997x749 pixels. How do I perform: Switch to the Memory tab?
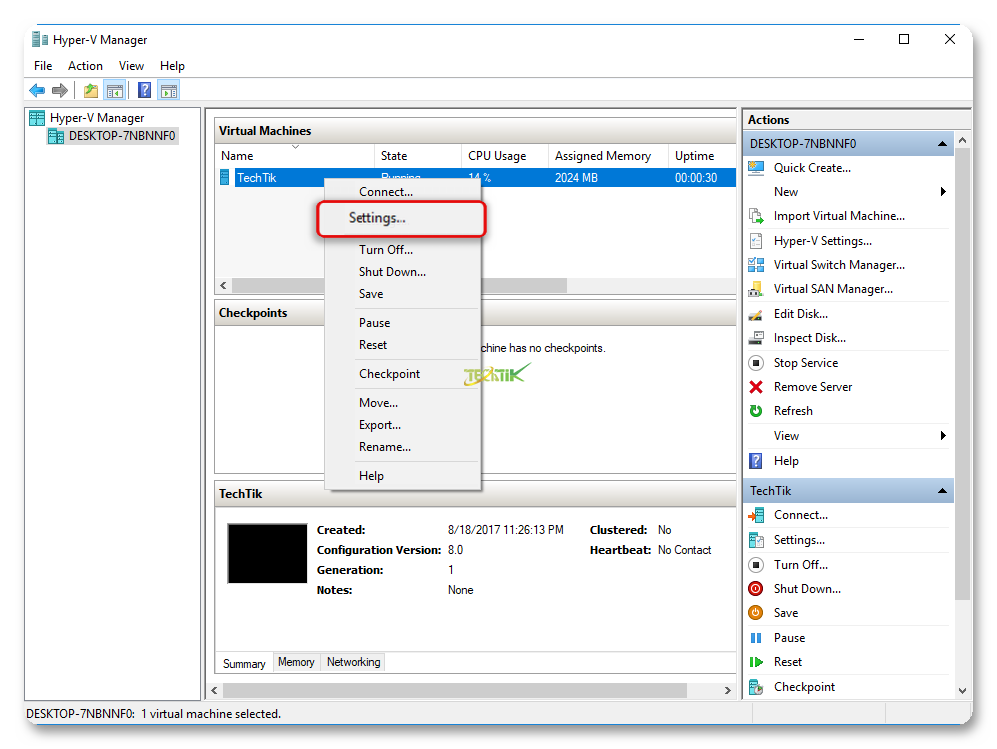coord(296,662)
